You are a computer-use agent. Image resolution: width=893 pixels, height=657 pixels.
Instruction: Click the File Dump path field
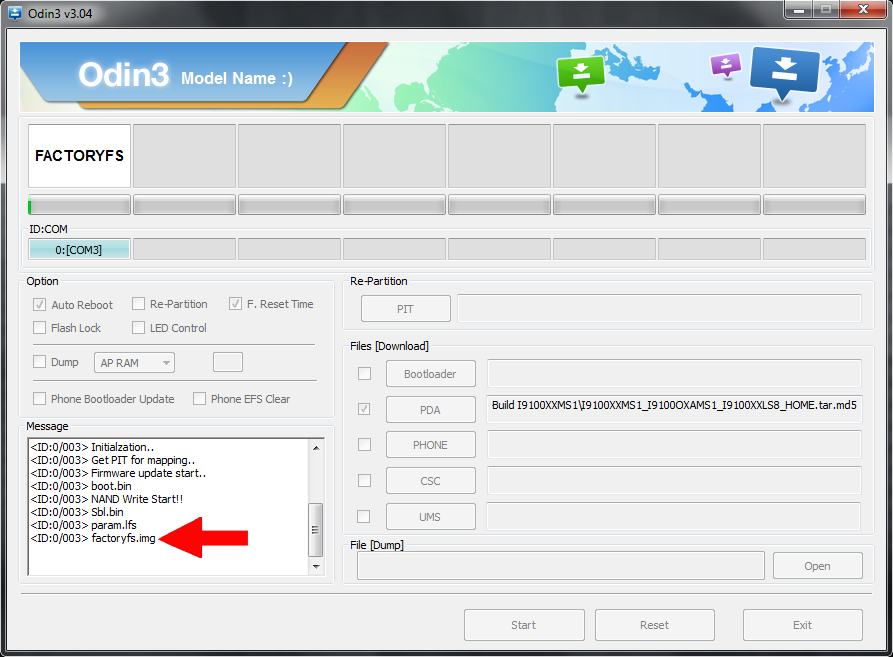(x=560, y=566)
